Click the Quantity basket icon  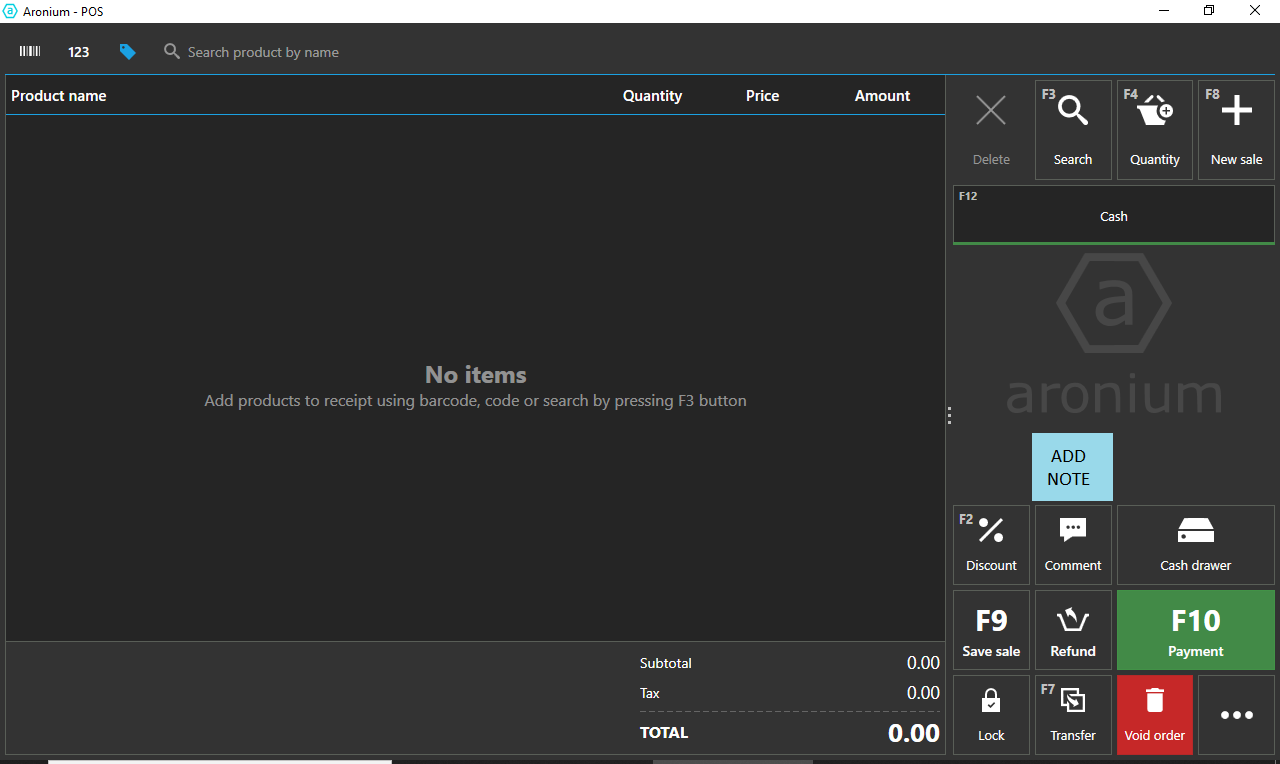1155,130
